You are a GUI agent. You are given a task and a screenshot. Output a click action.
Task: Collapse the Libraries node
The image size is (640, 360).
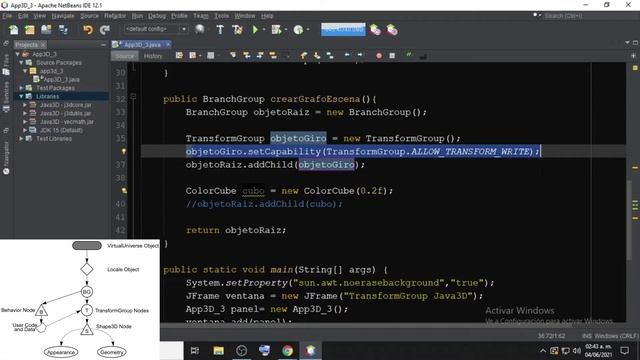[x=22, y=96]
